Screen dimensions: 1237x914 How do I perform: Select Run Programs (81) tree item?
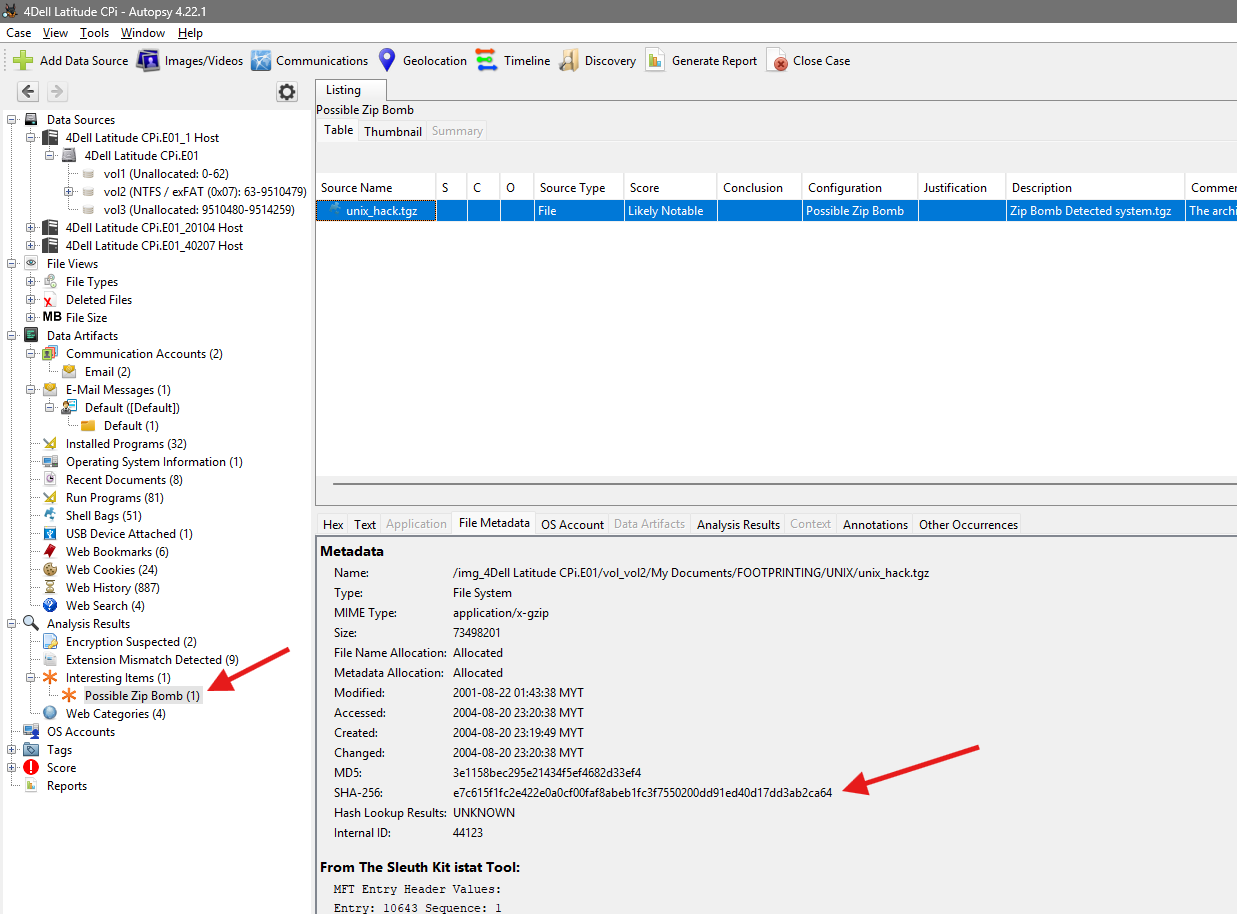(115, 498)
